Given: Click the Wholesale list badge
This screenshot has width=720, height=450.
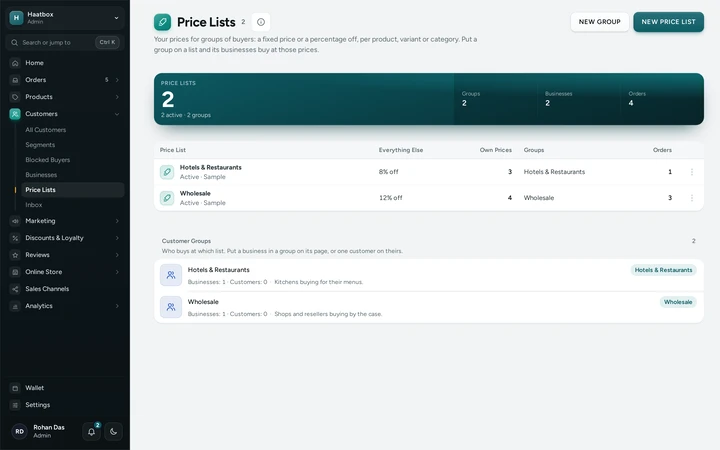Looking at the screenshot, I should 678,302.
